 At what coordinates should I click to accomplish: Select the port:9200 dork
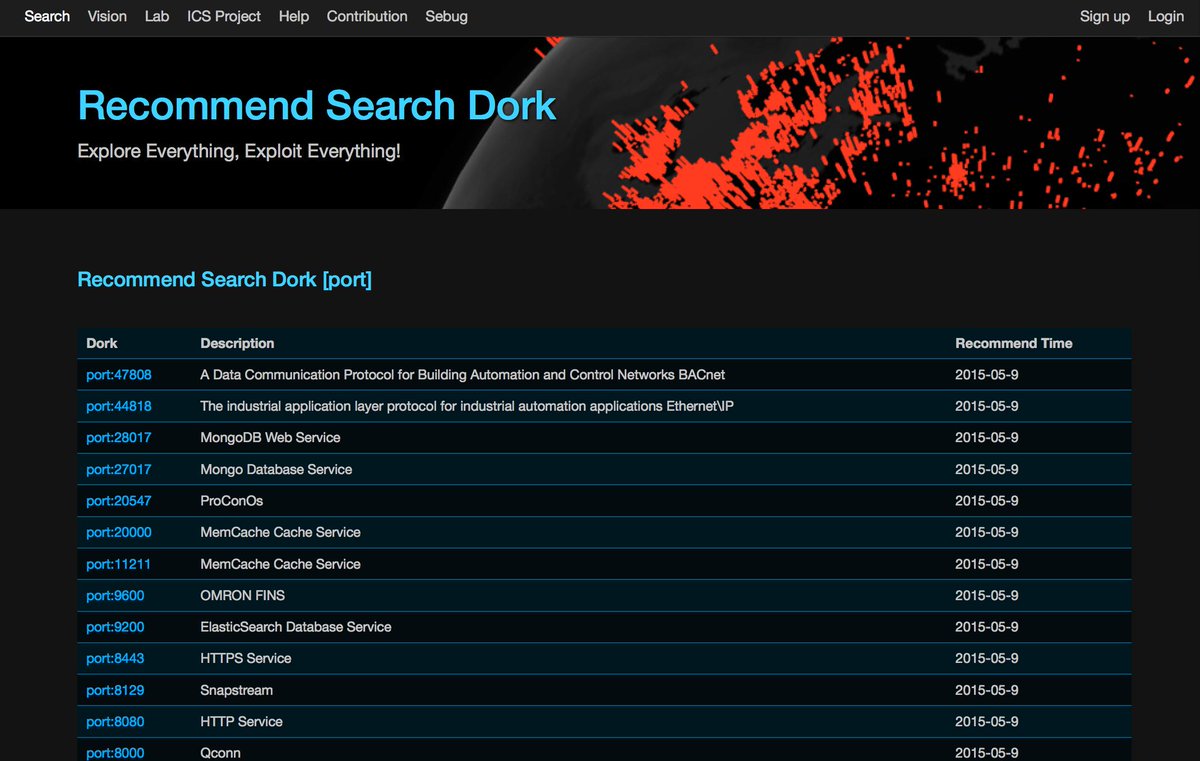click(x=115, y=627)
